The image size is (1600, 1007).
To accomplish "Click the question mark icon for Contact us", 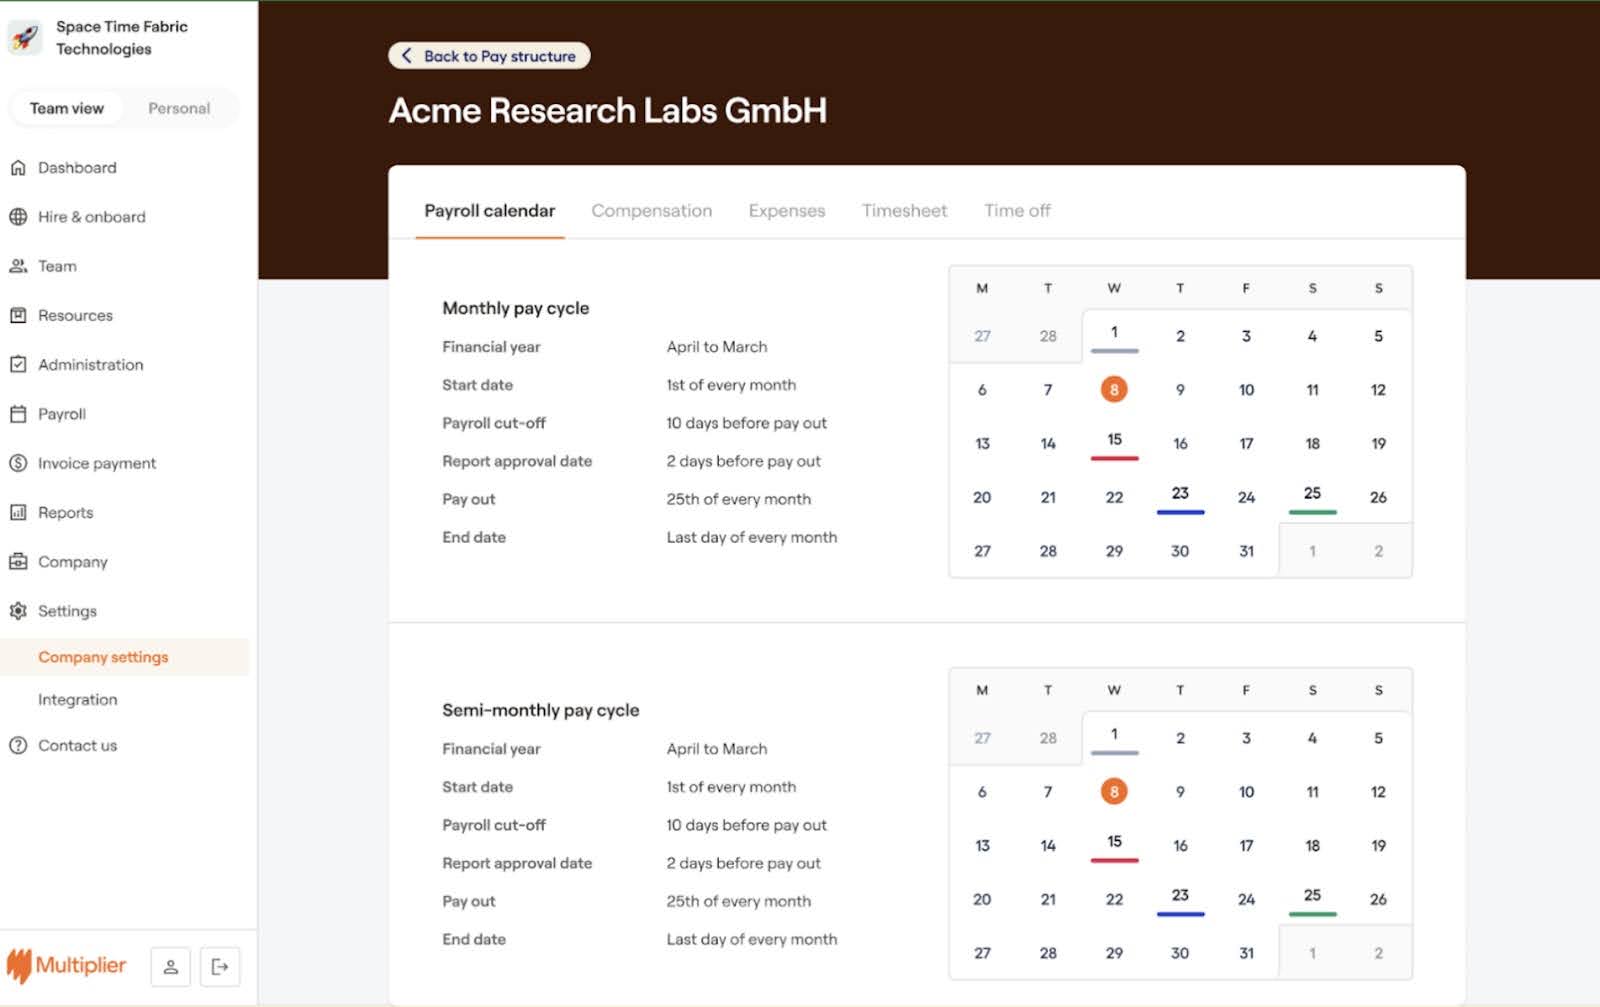I will (18, 745).
